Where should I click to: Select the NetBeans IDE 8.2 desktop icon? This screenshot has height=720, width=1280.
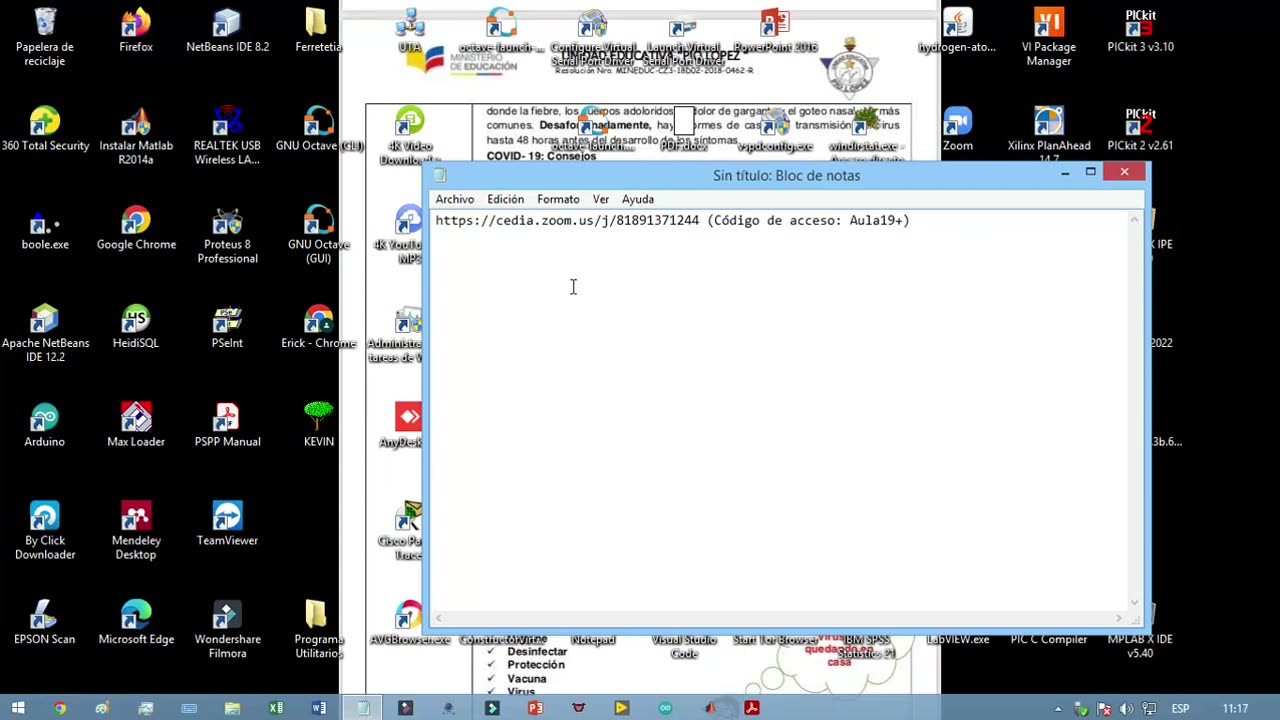pos(227,30)
